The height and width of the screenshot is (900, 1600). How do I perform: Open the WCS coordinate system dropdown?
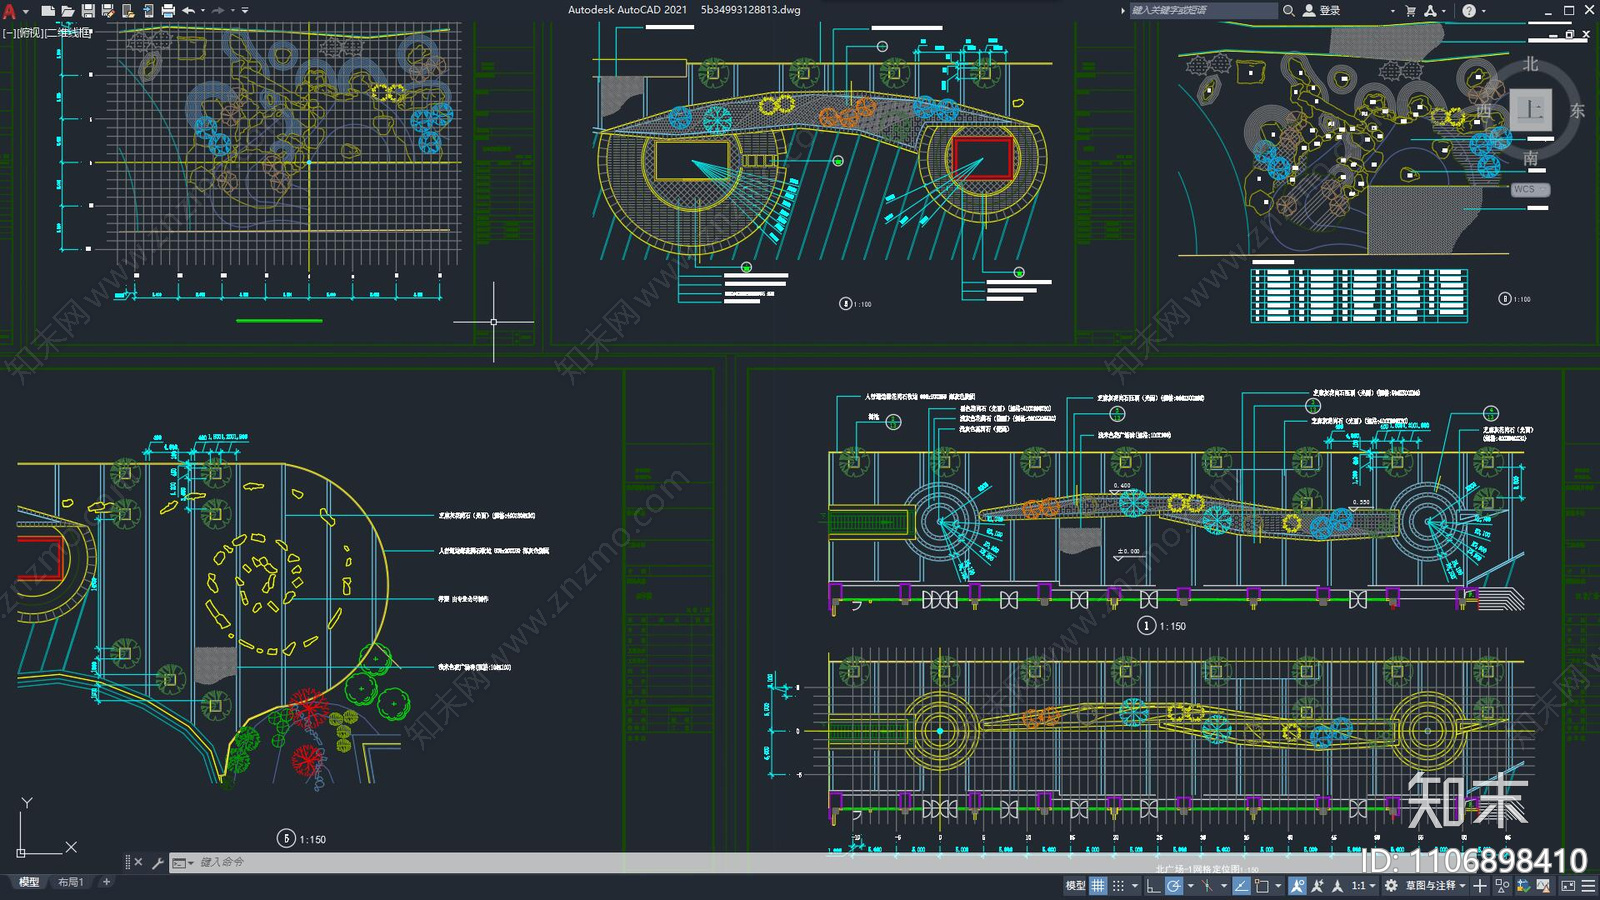click(1530, 189)
